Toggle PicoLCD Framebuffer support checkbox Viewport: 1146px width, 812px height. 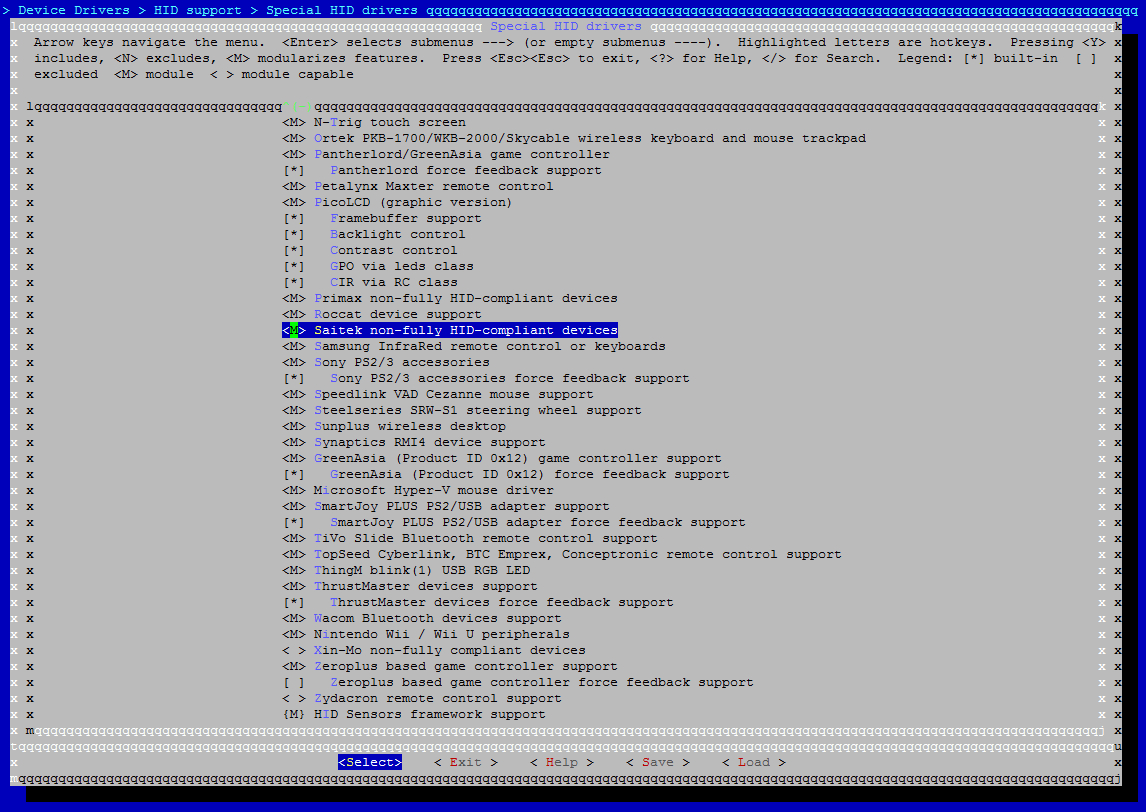[294, 219]
